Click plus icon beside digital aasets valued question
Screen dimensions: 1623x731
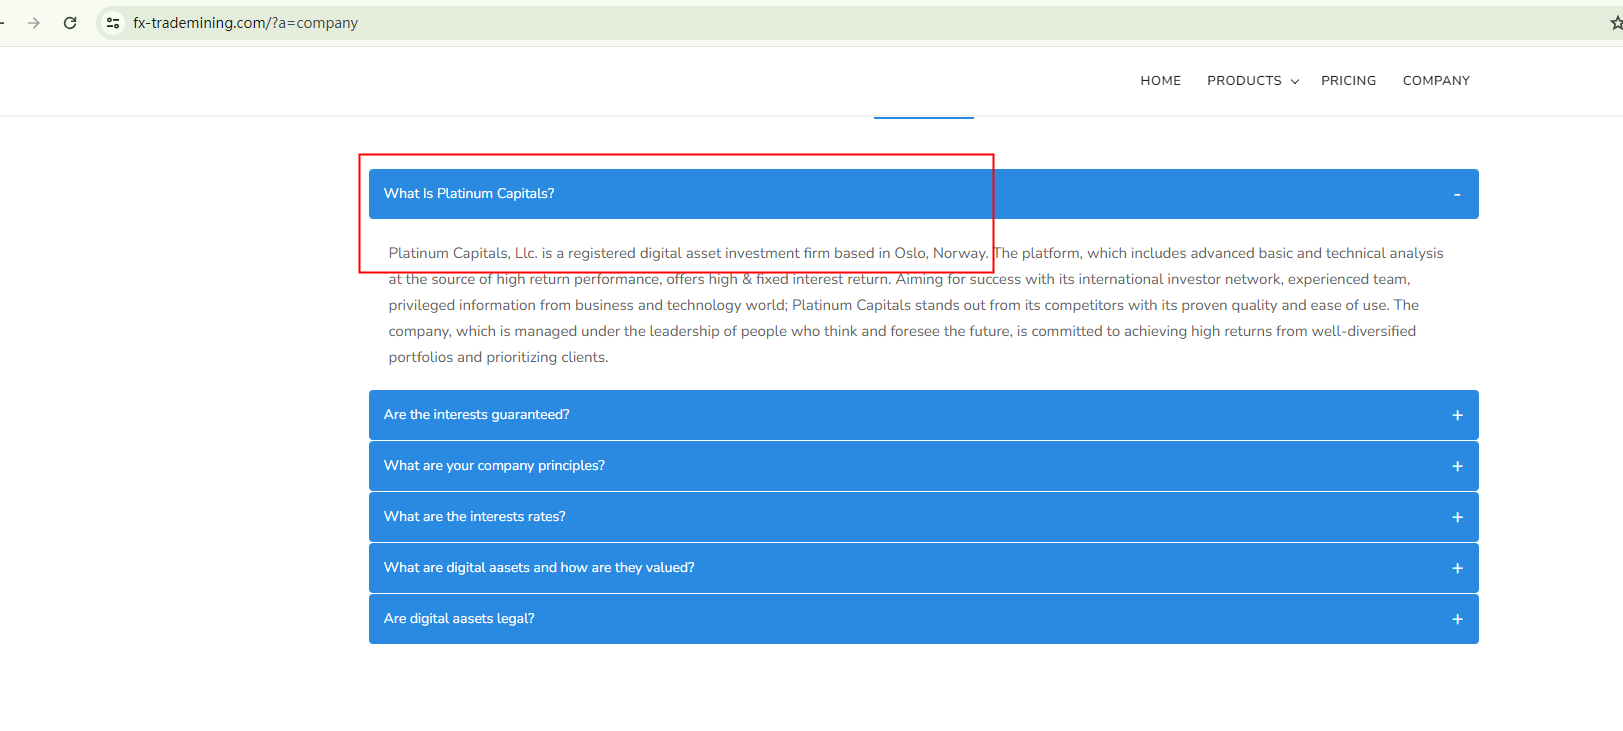[1457, 568]
